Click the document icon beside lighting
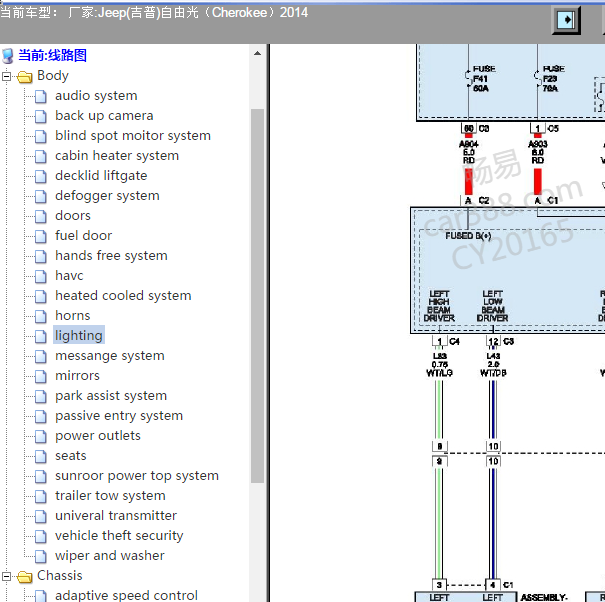This screenshot has height=602, width=605. point(41,337)
